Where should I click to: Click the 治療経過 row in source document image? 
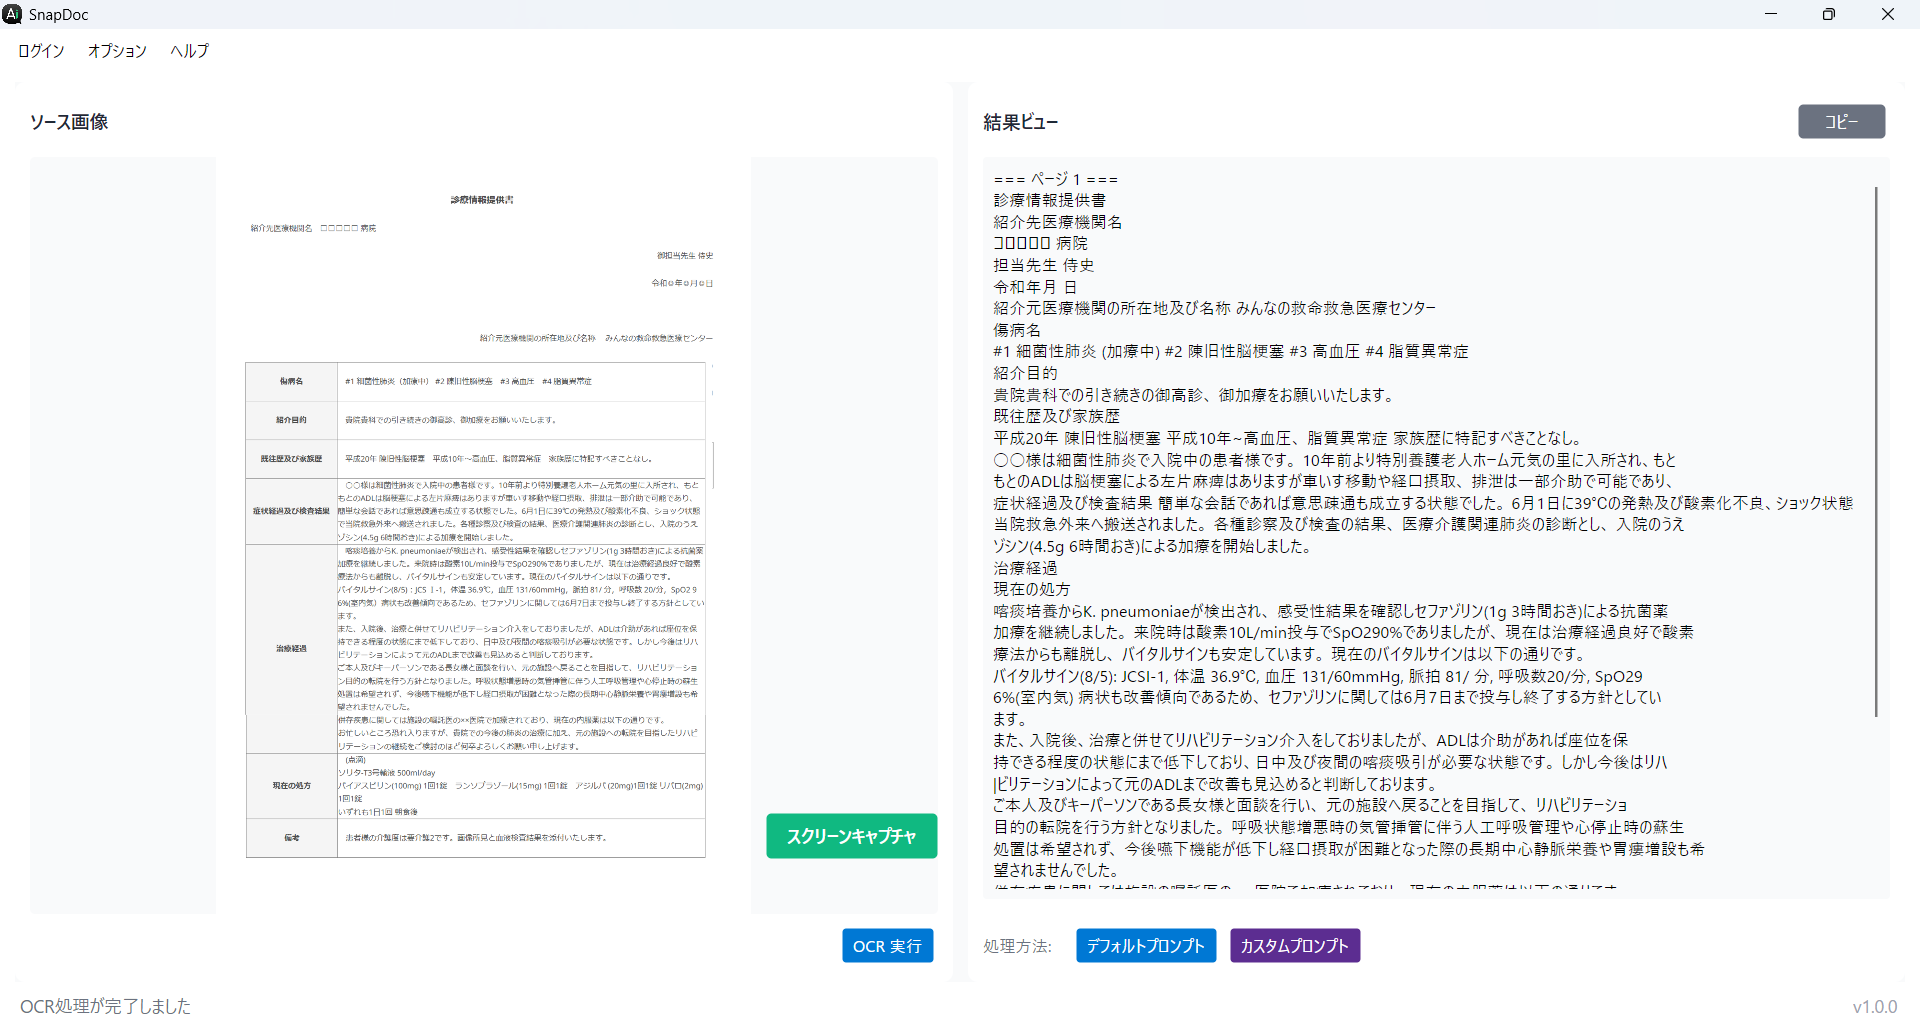coord(292,649)
